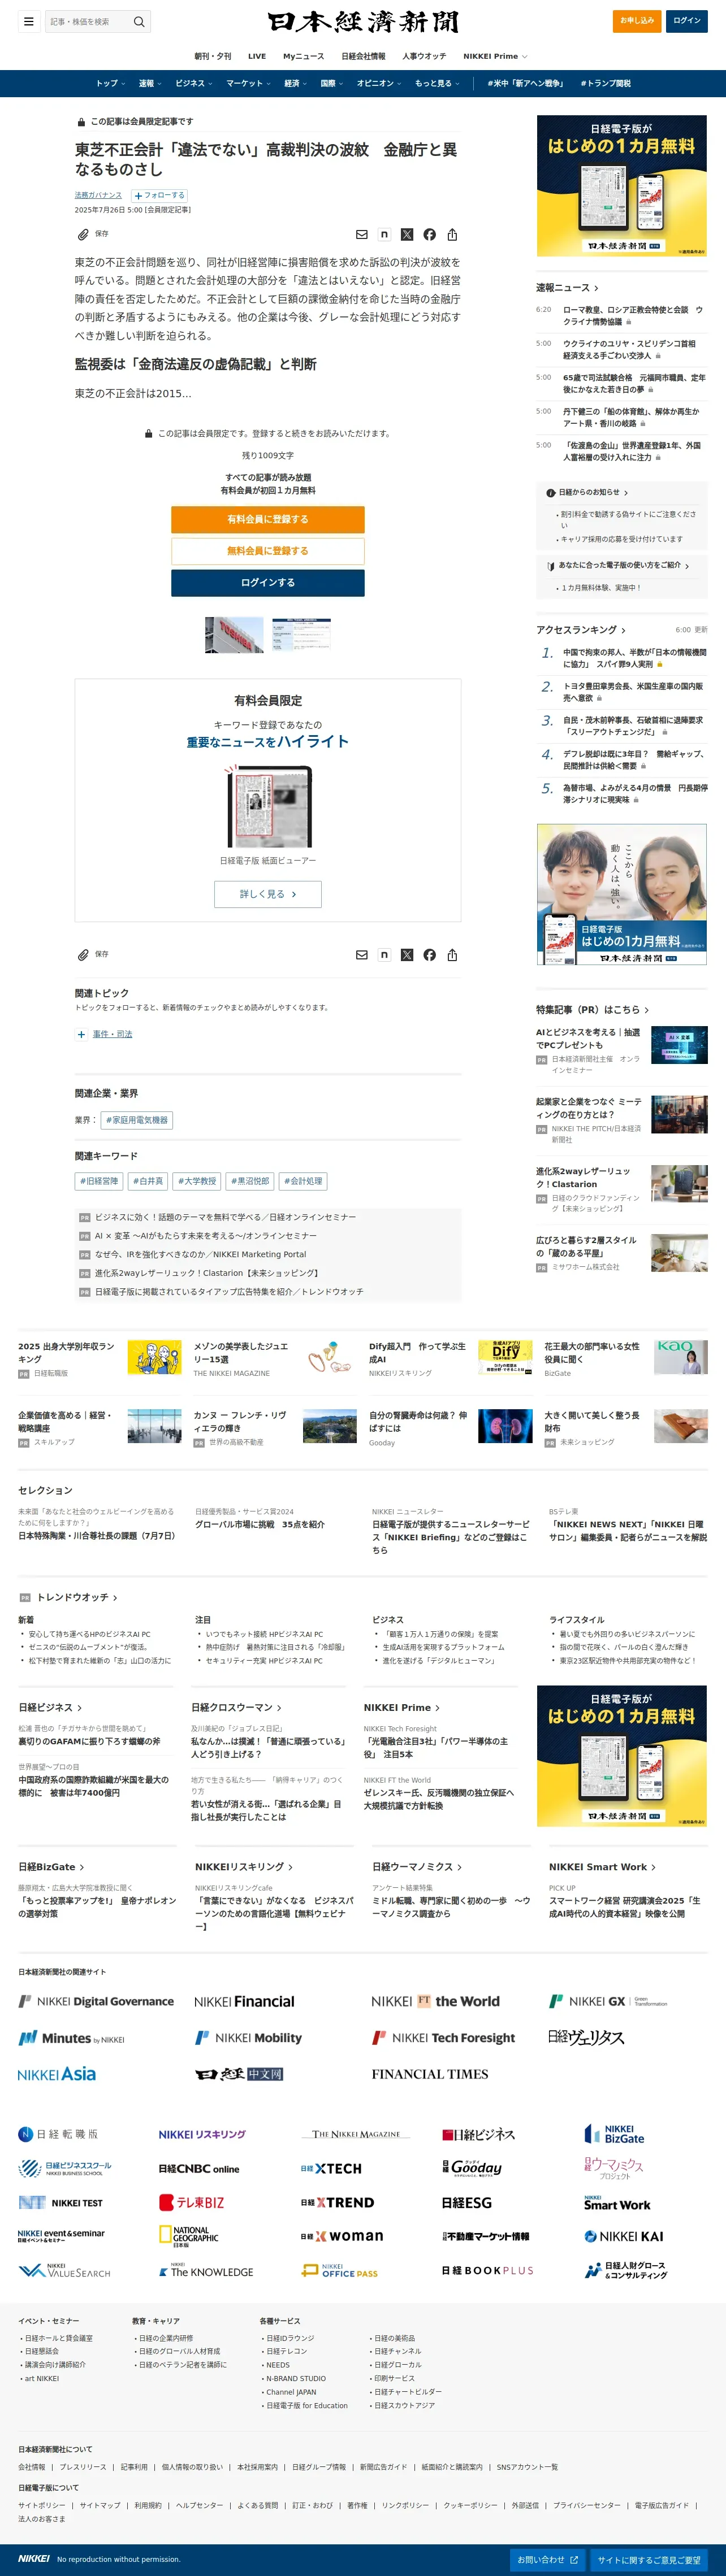Follow 法務ガバナンス with フォローする button
Screen dimensions: 726x2576
[x=159, y=195]
